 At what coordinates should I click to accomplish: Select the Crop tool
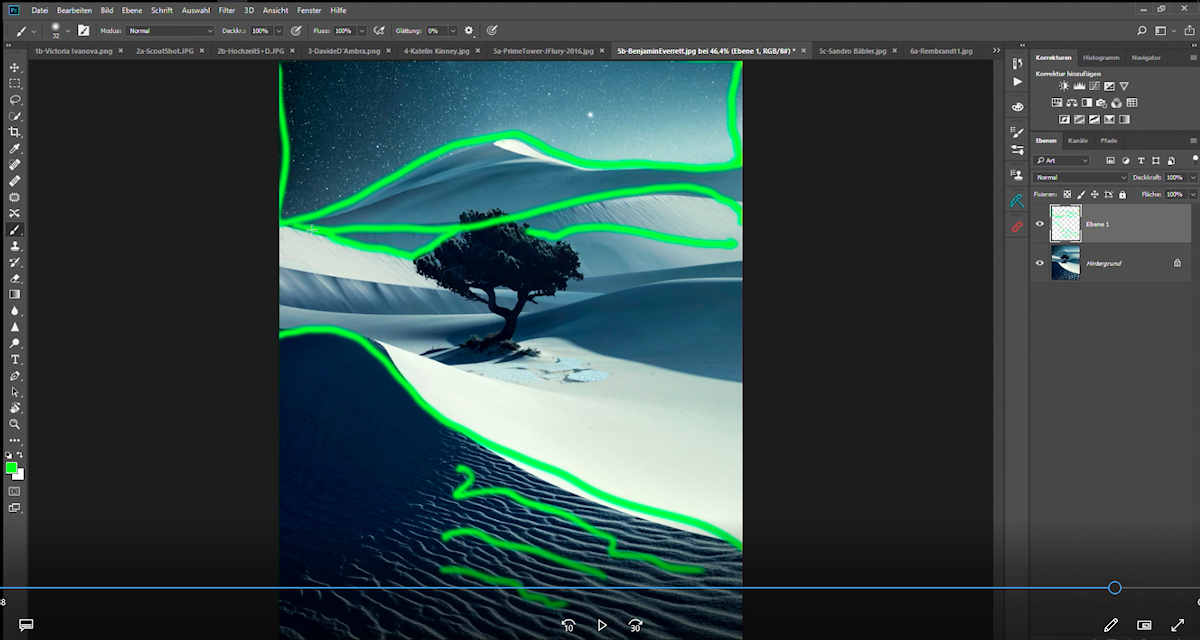point(15,132)
